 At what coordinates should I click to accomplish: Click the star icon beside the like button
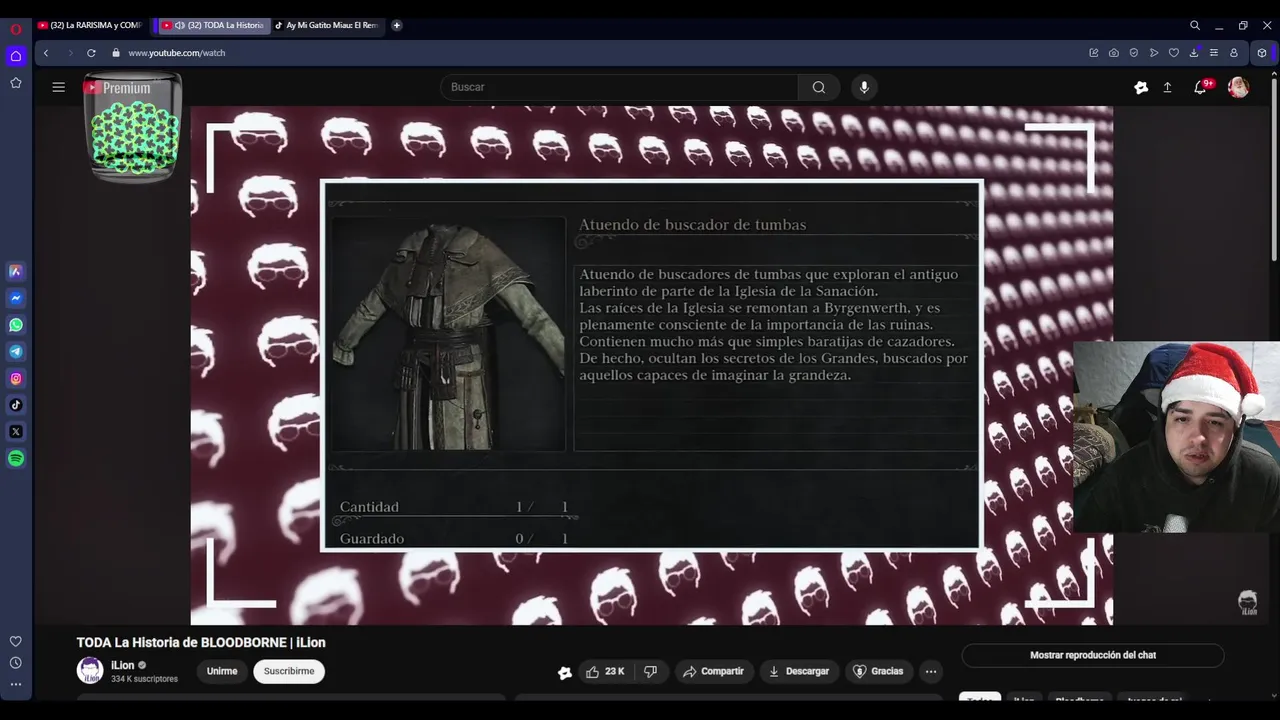(565, 672)
